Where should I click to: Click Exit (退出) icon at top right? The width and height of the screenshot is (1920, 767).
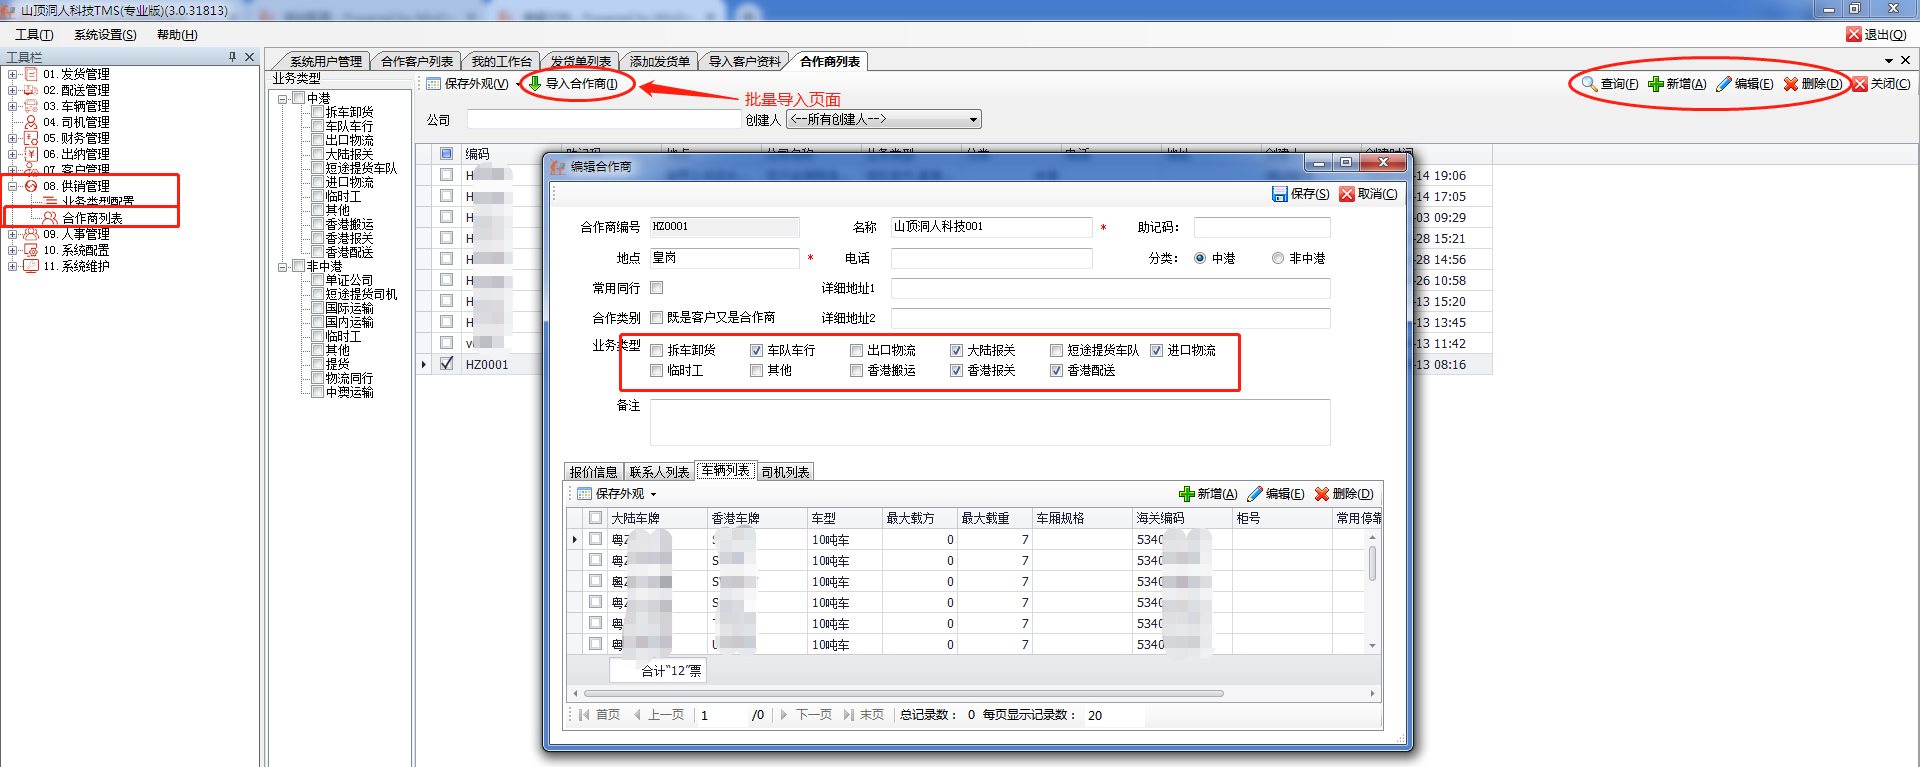tap(1854, 34)
